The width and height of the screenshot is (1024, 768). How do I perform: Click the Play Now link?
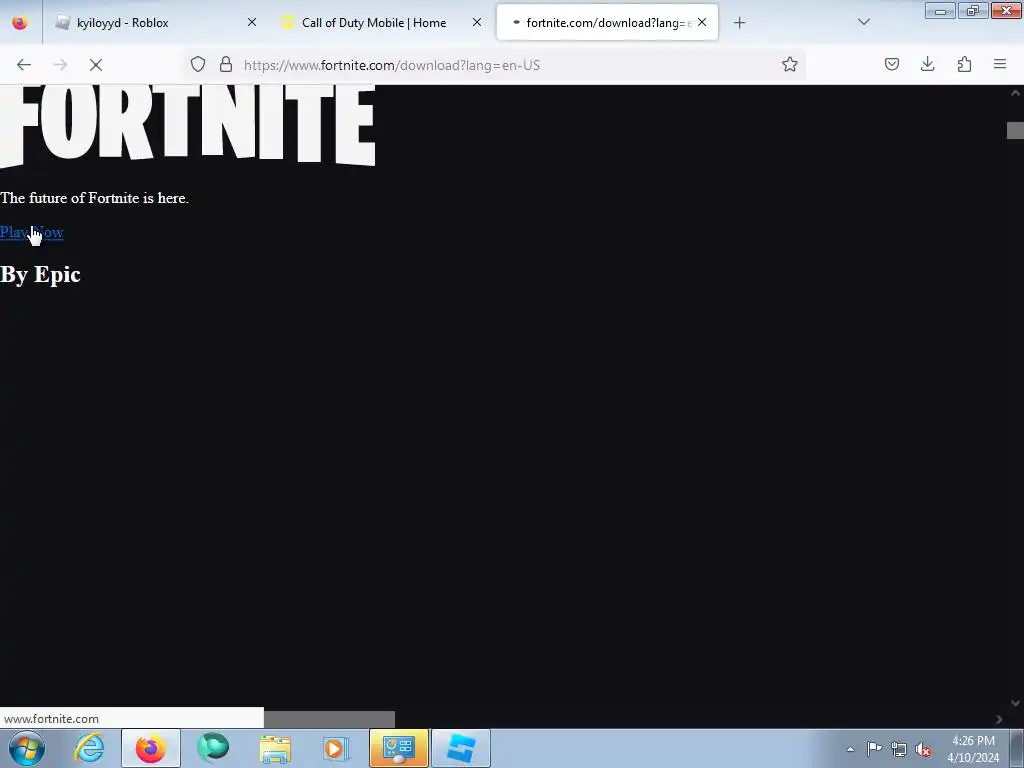coord(31,232)
